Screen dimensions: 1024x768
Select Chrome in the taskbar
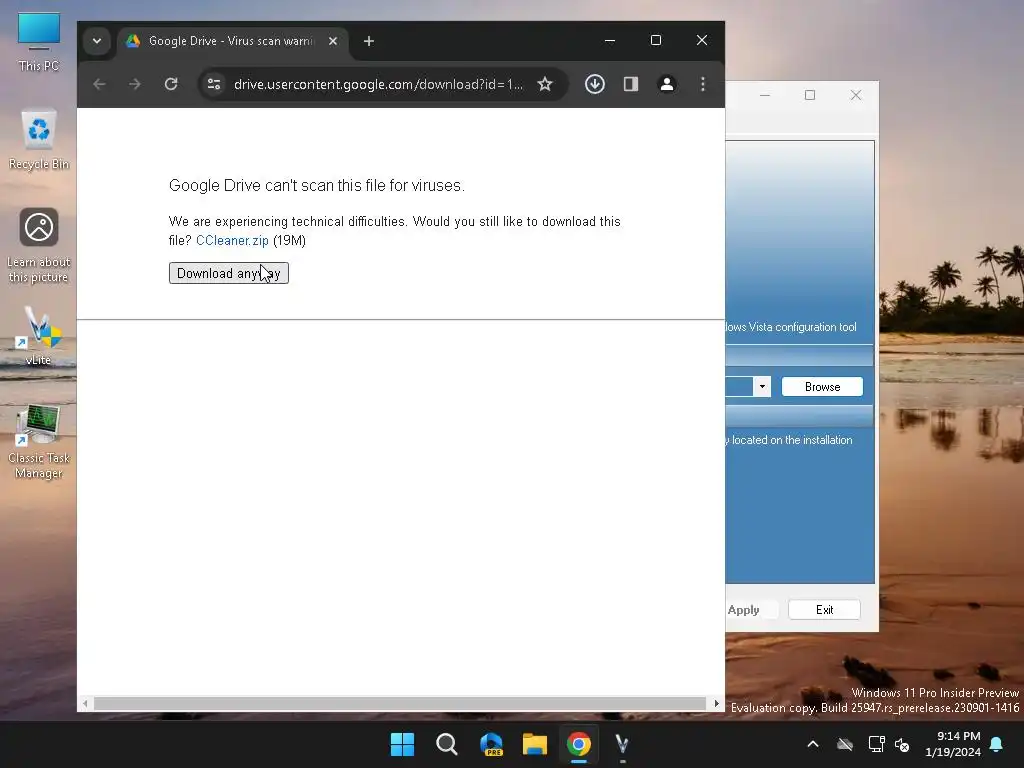point(579,744)
